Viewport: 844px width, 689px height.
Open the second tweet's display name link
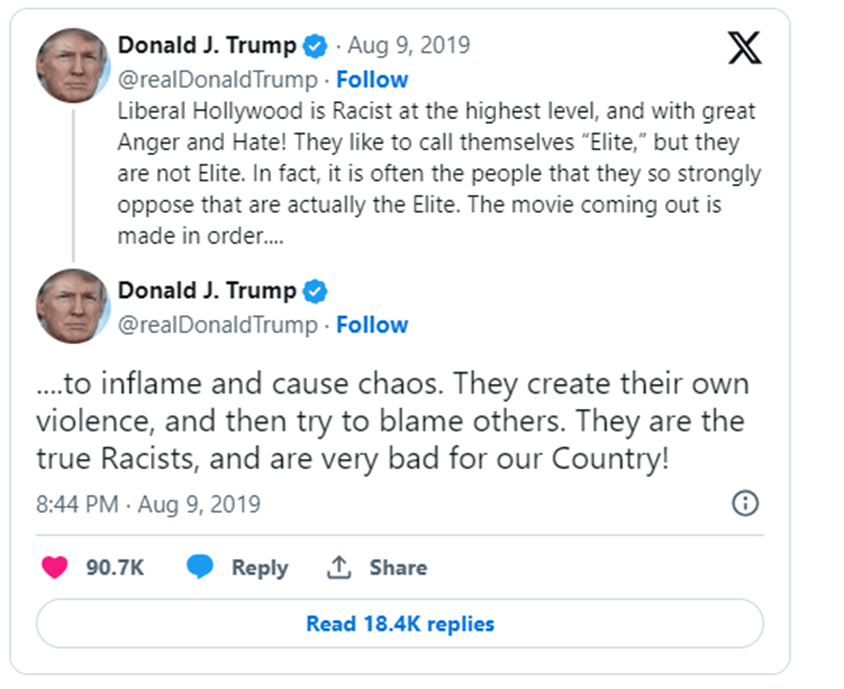tap(207, 291)
